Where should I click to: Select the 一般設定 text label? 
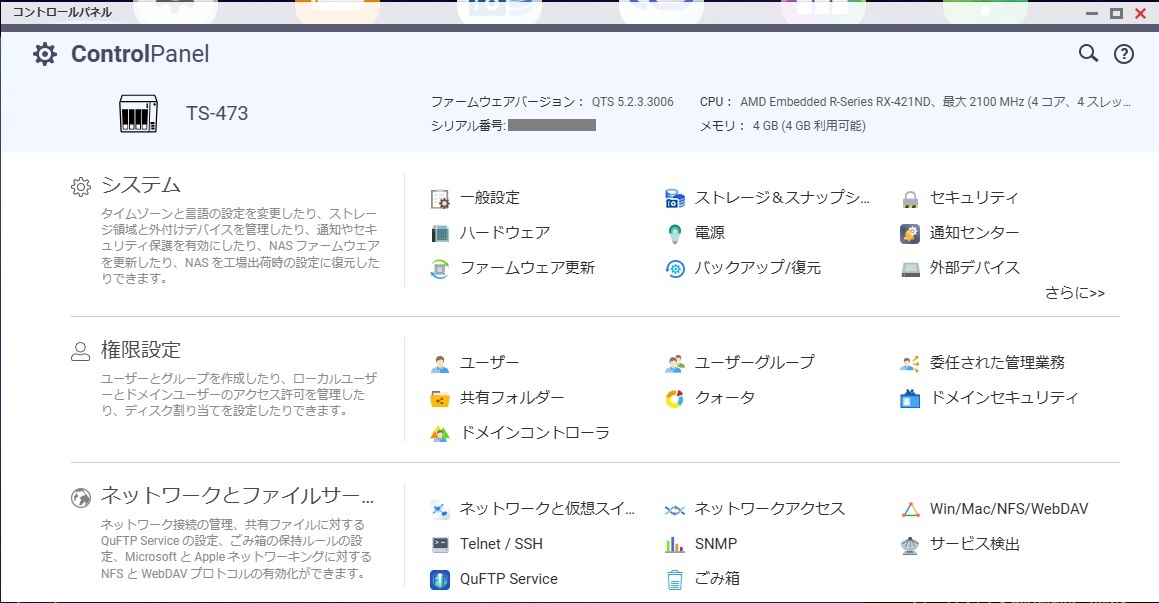[490, 198]
